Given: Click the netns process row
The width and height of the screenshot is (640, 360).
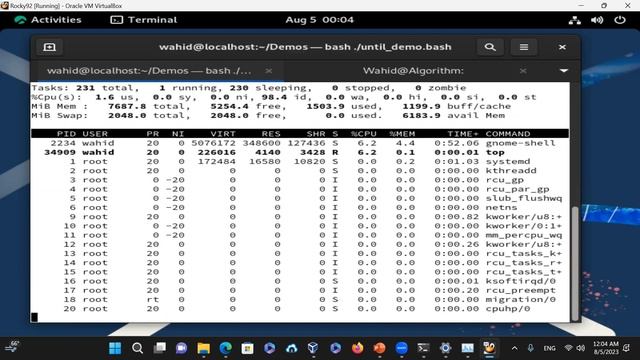Looking at the screenshot, I should (300, 207).
